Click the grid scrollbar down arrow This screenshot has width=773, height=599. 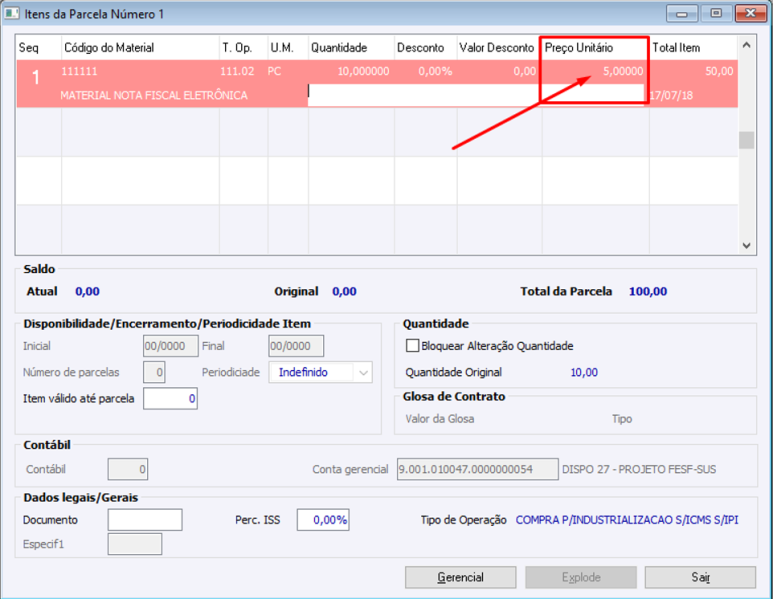coord(746,246)
